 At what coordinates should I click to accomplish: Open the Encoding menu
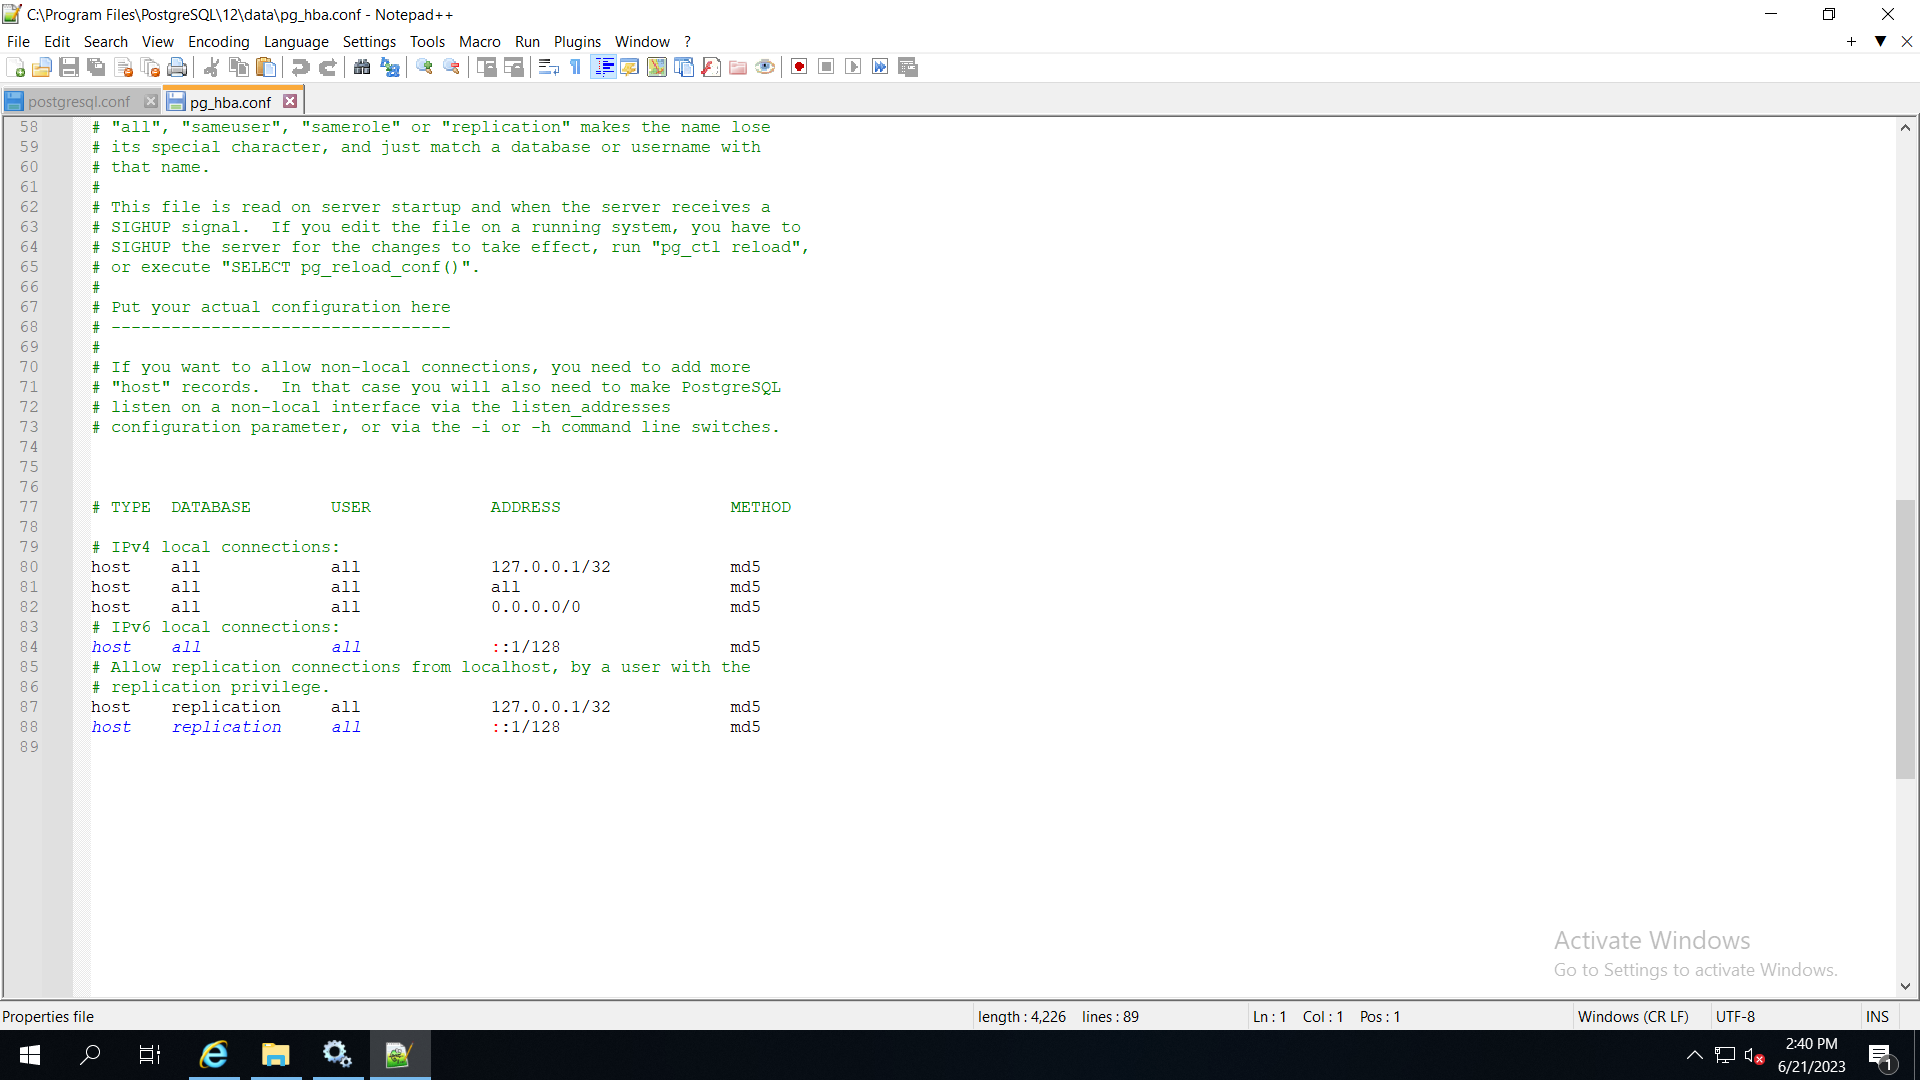point(218,41)
